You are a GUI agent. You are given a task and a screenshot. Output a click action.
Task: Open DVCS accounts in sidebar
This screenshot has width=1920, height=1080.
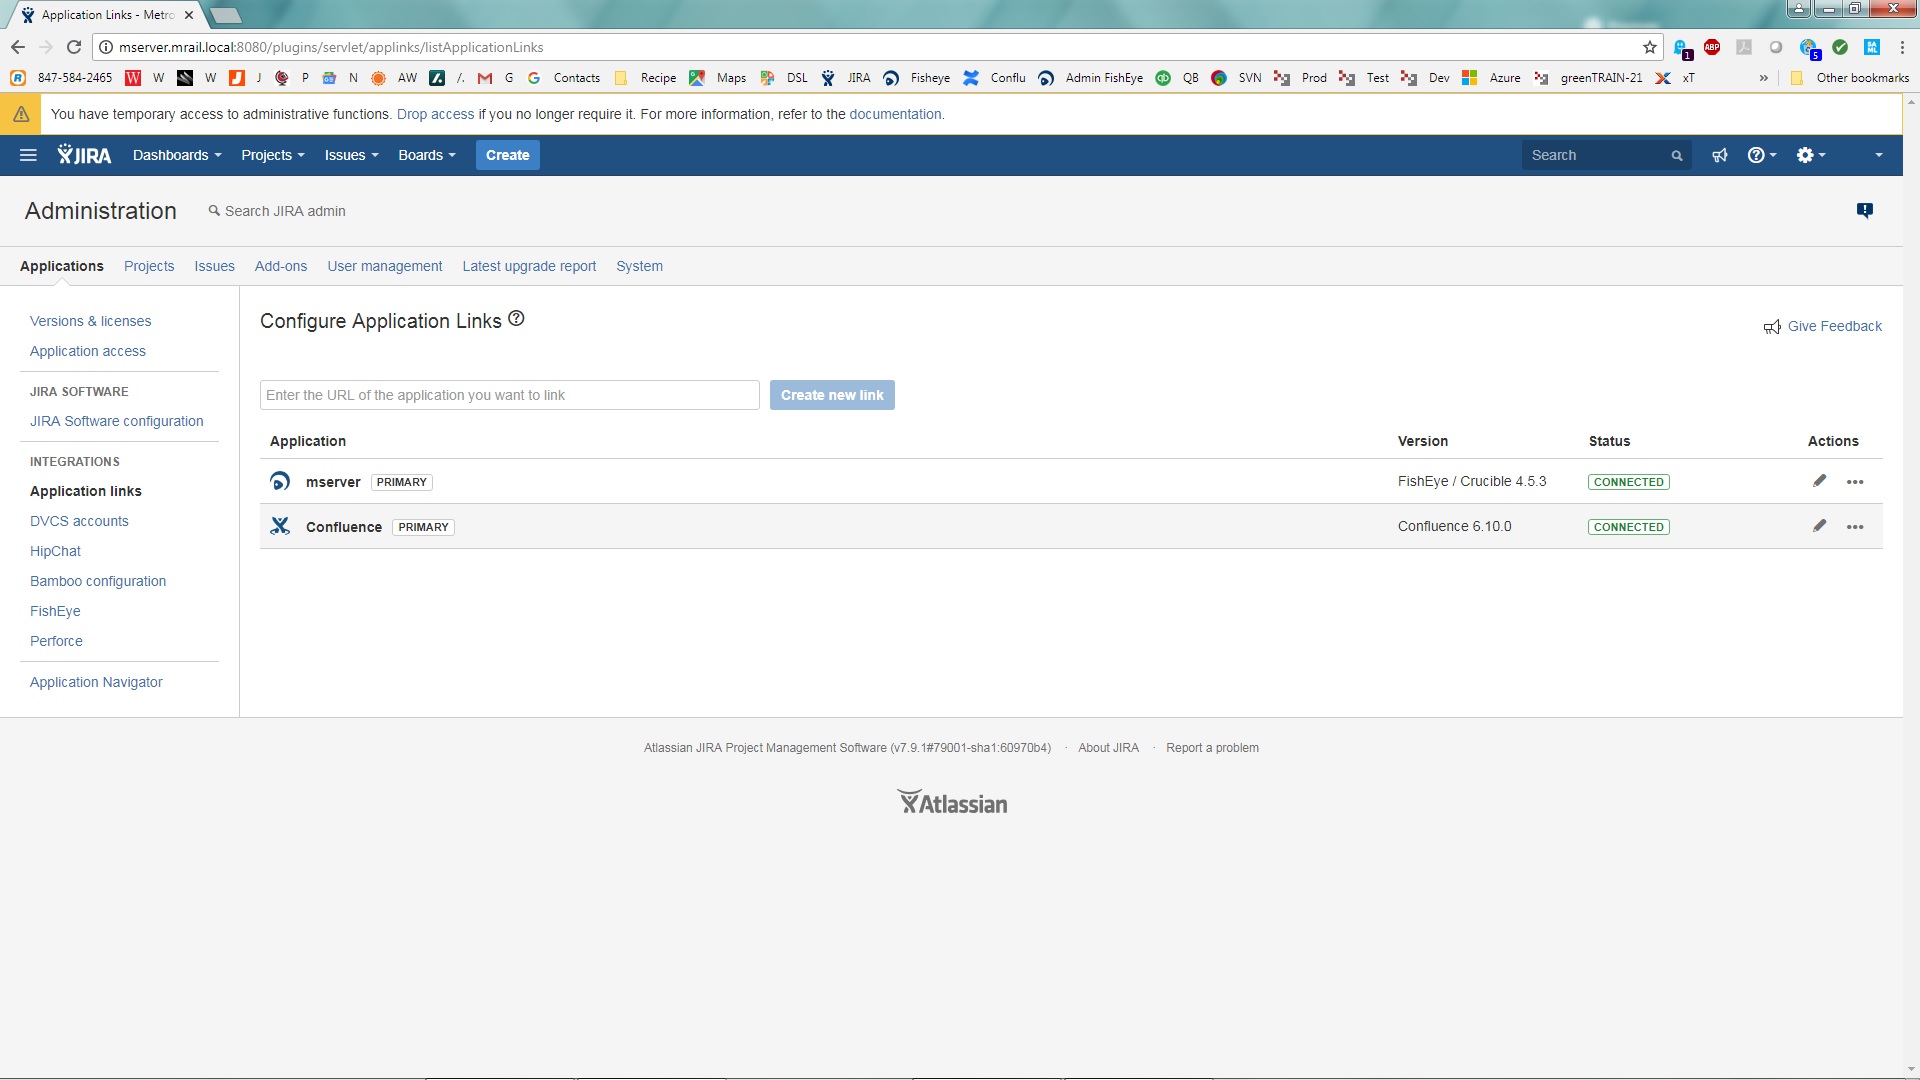click(x=79, y=521)
